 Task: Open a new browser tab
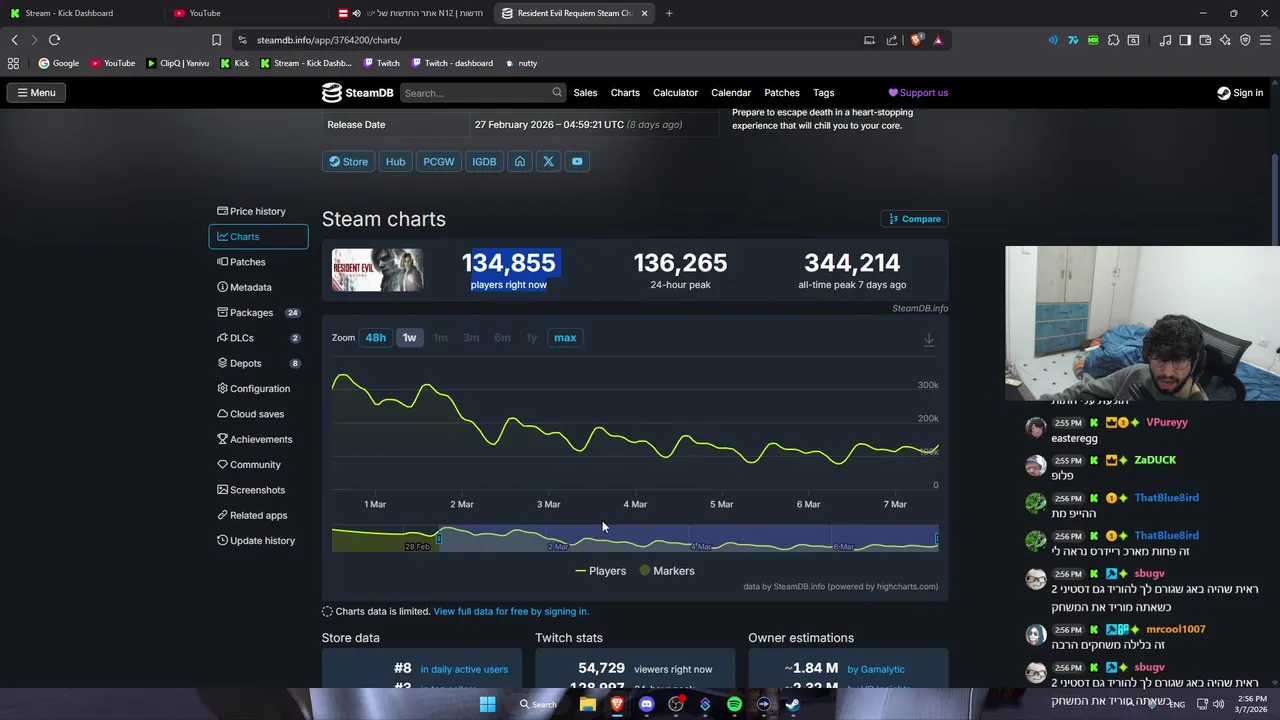click(669, 13)
